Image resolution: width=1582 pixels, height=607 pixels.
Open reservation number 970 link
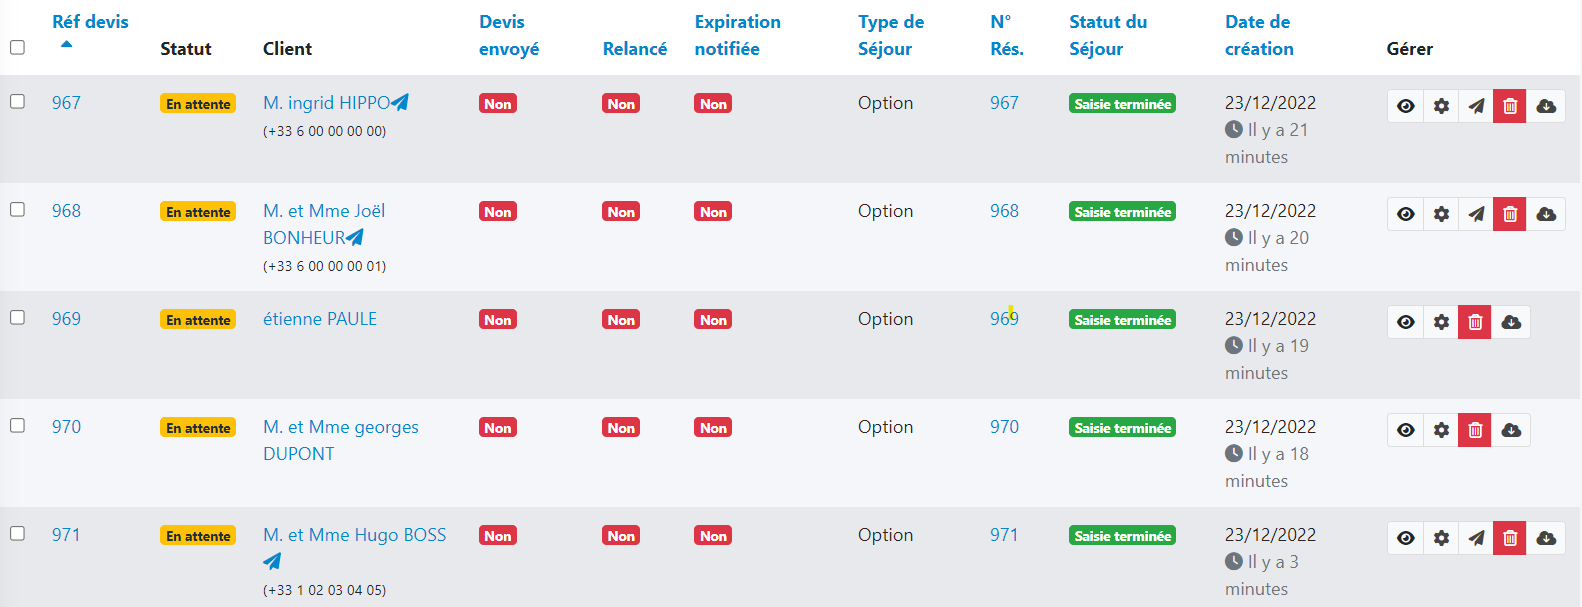point(1004,427)
